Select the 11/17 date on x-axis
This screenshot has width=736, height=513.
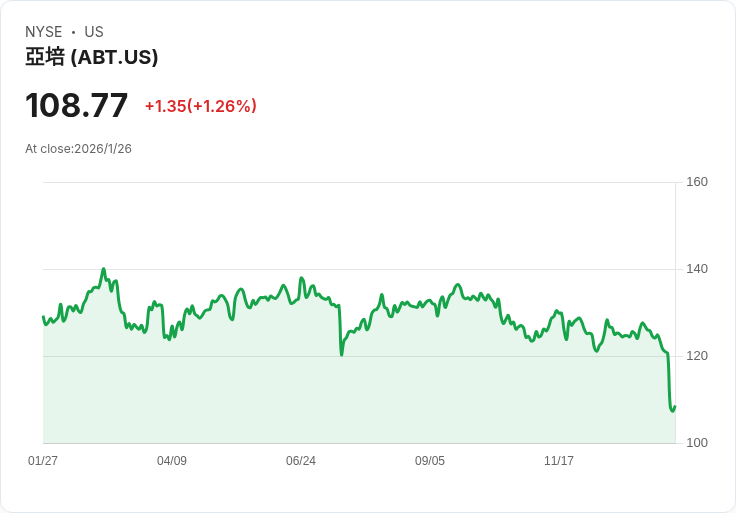pyautogui.click(x=559, y=461)
